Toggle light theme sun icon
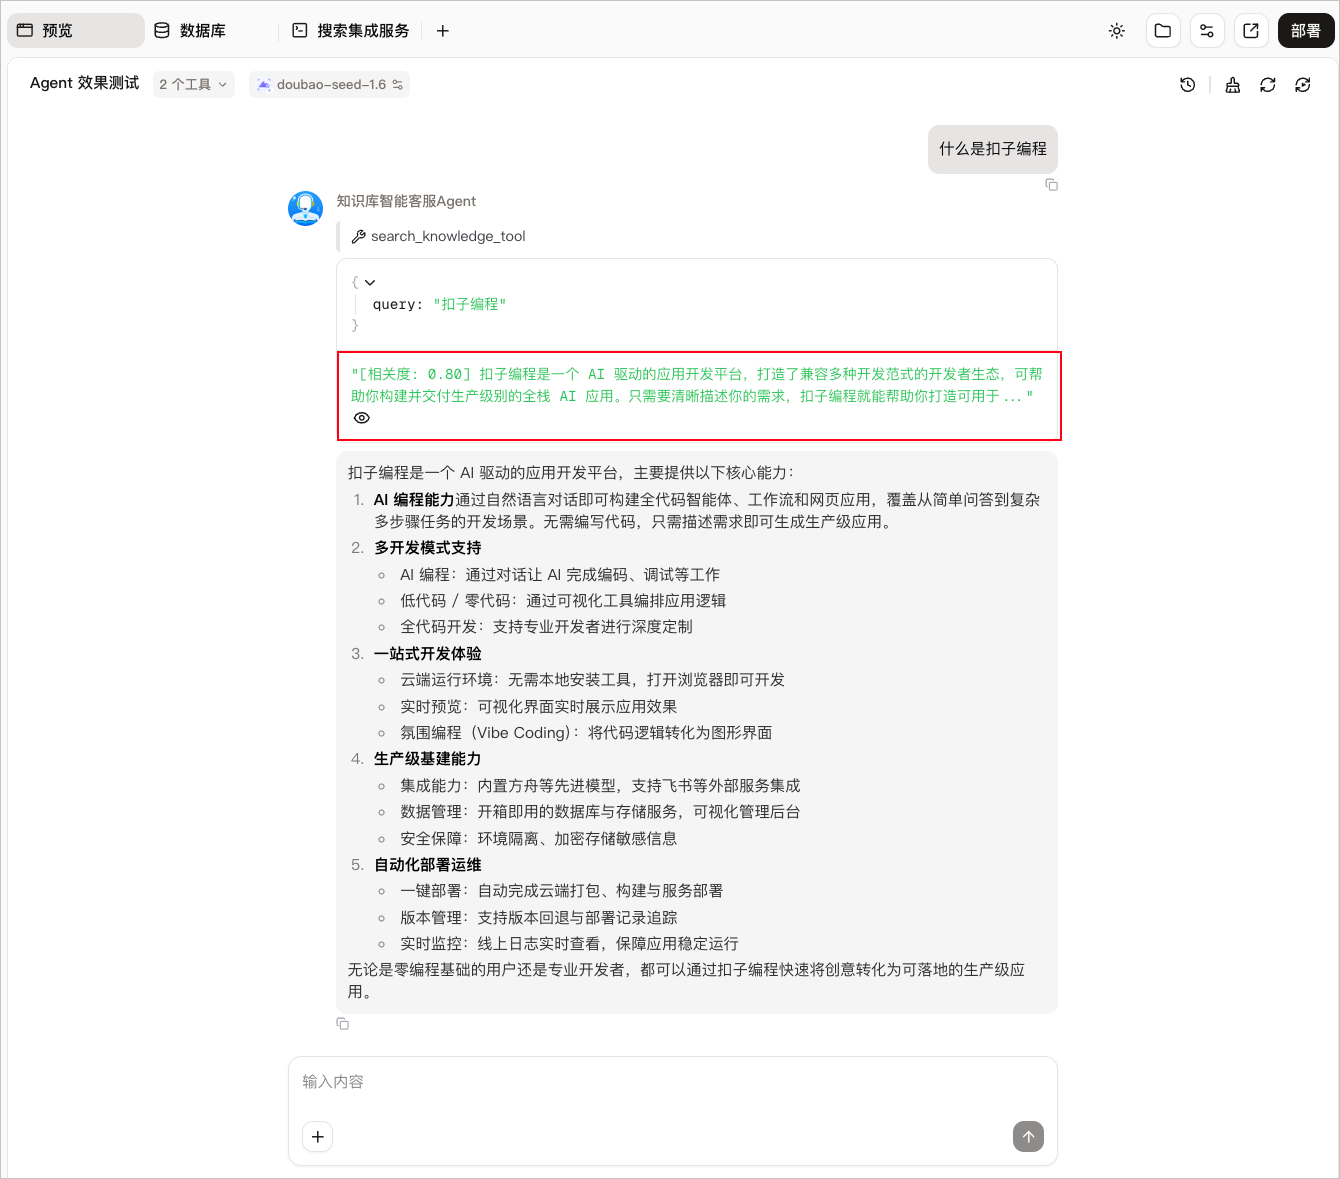 coord(1117,31)
